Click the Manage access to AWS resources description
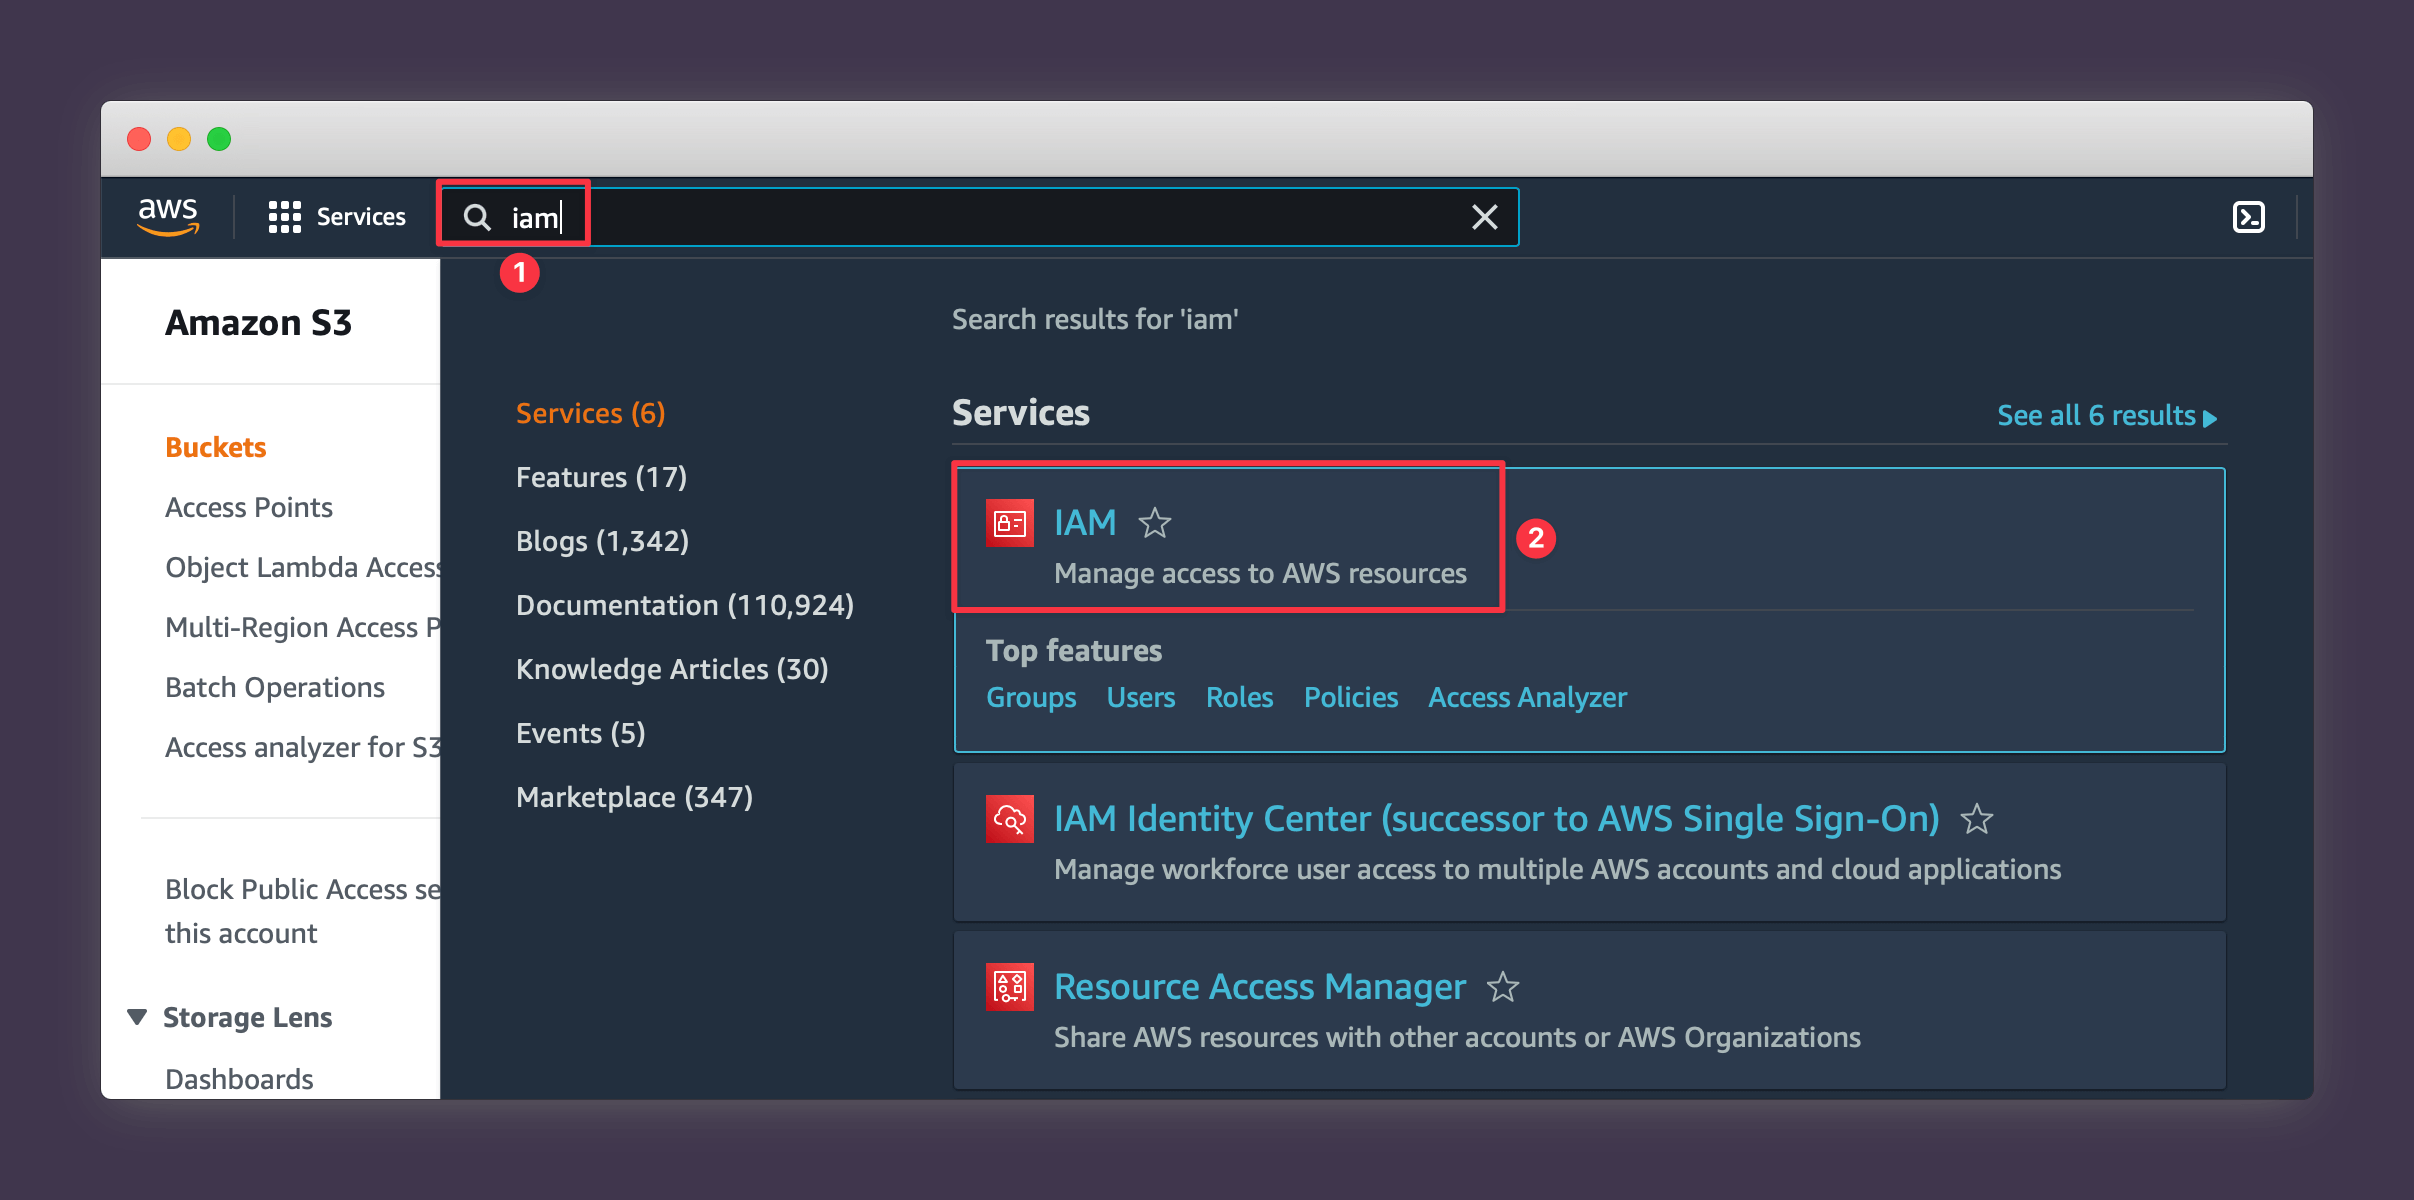The height and width of the screenshot is (1200, 2414). tap(1260, 573)
